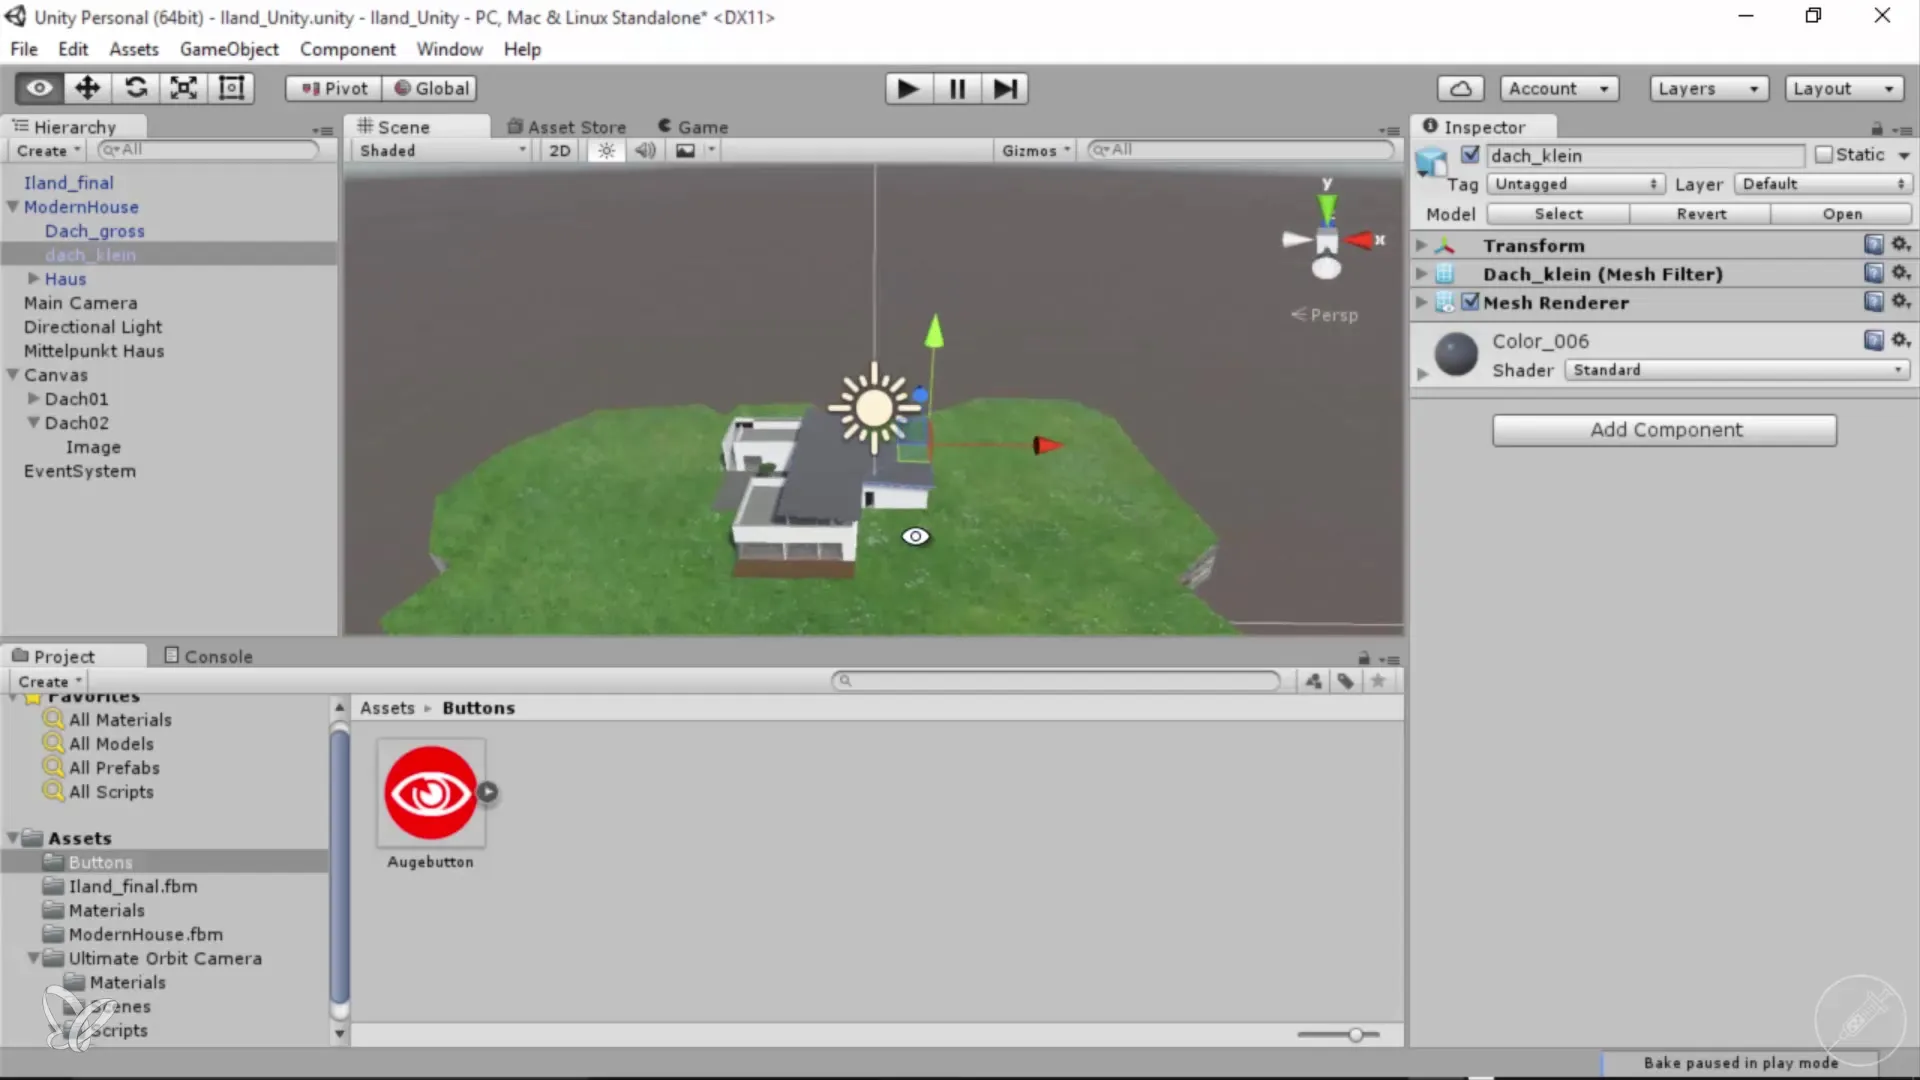This screenshot has width=1920, height=1080.
Task: Click the Step frame button
Action: (x=1004, y=89)
